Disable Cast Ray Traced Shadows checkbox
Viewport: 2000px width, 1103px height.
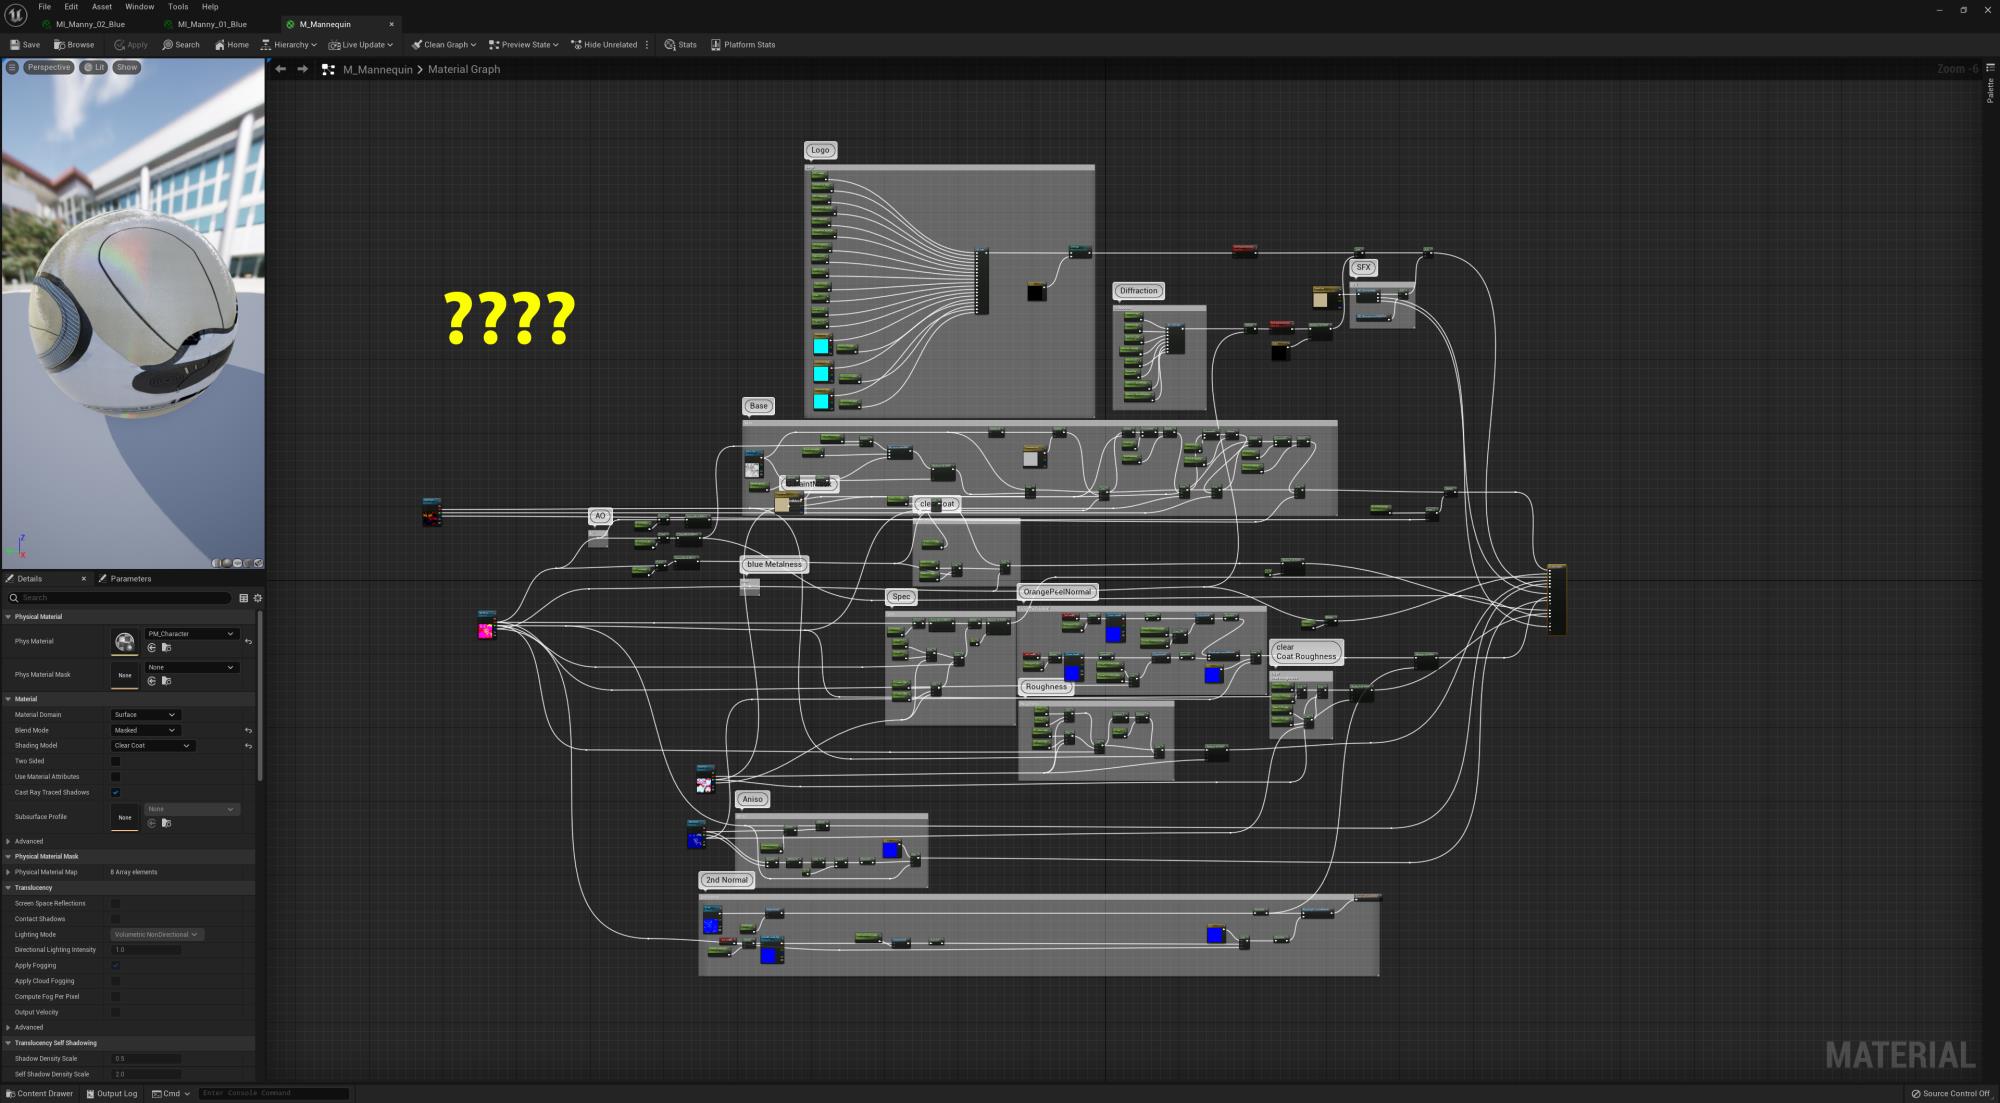point(115,792)
